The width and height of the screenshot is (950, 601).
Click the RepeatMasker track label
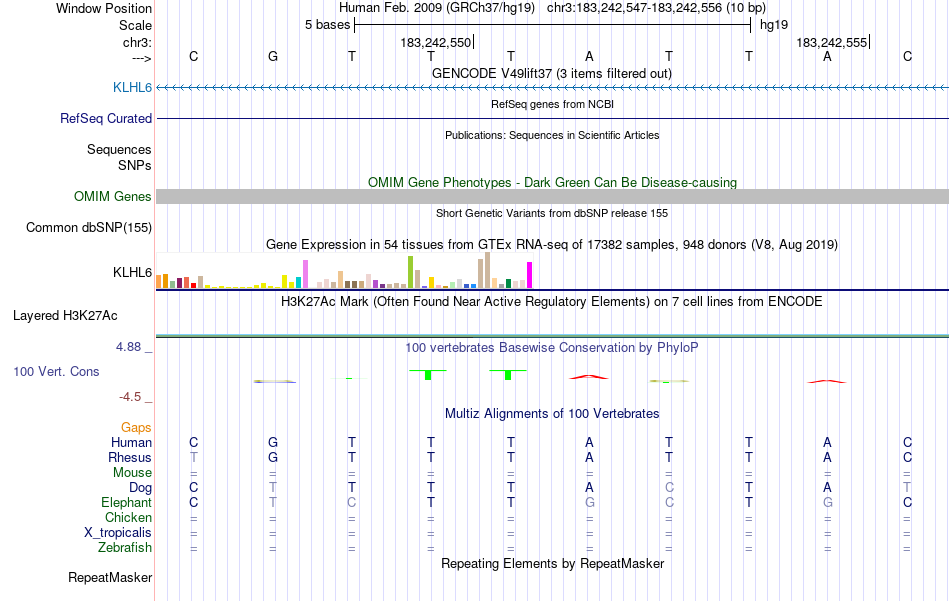pos(110,577)
